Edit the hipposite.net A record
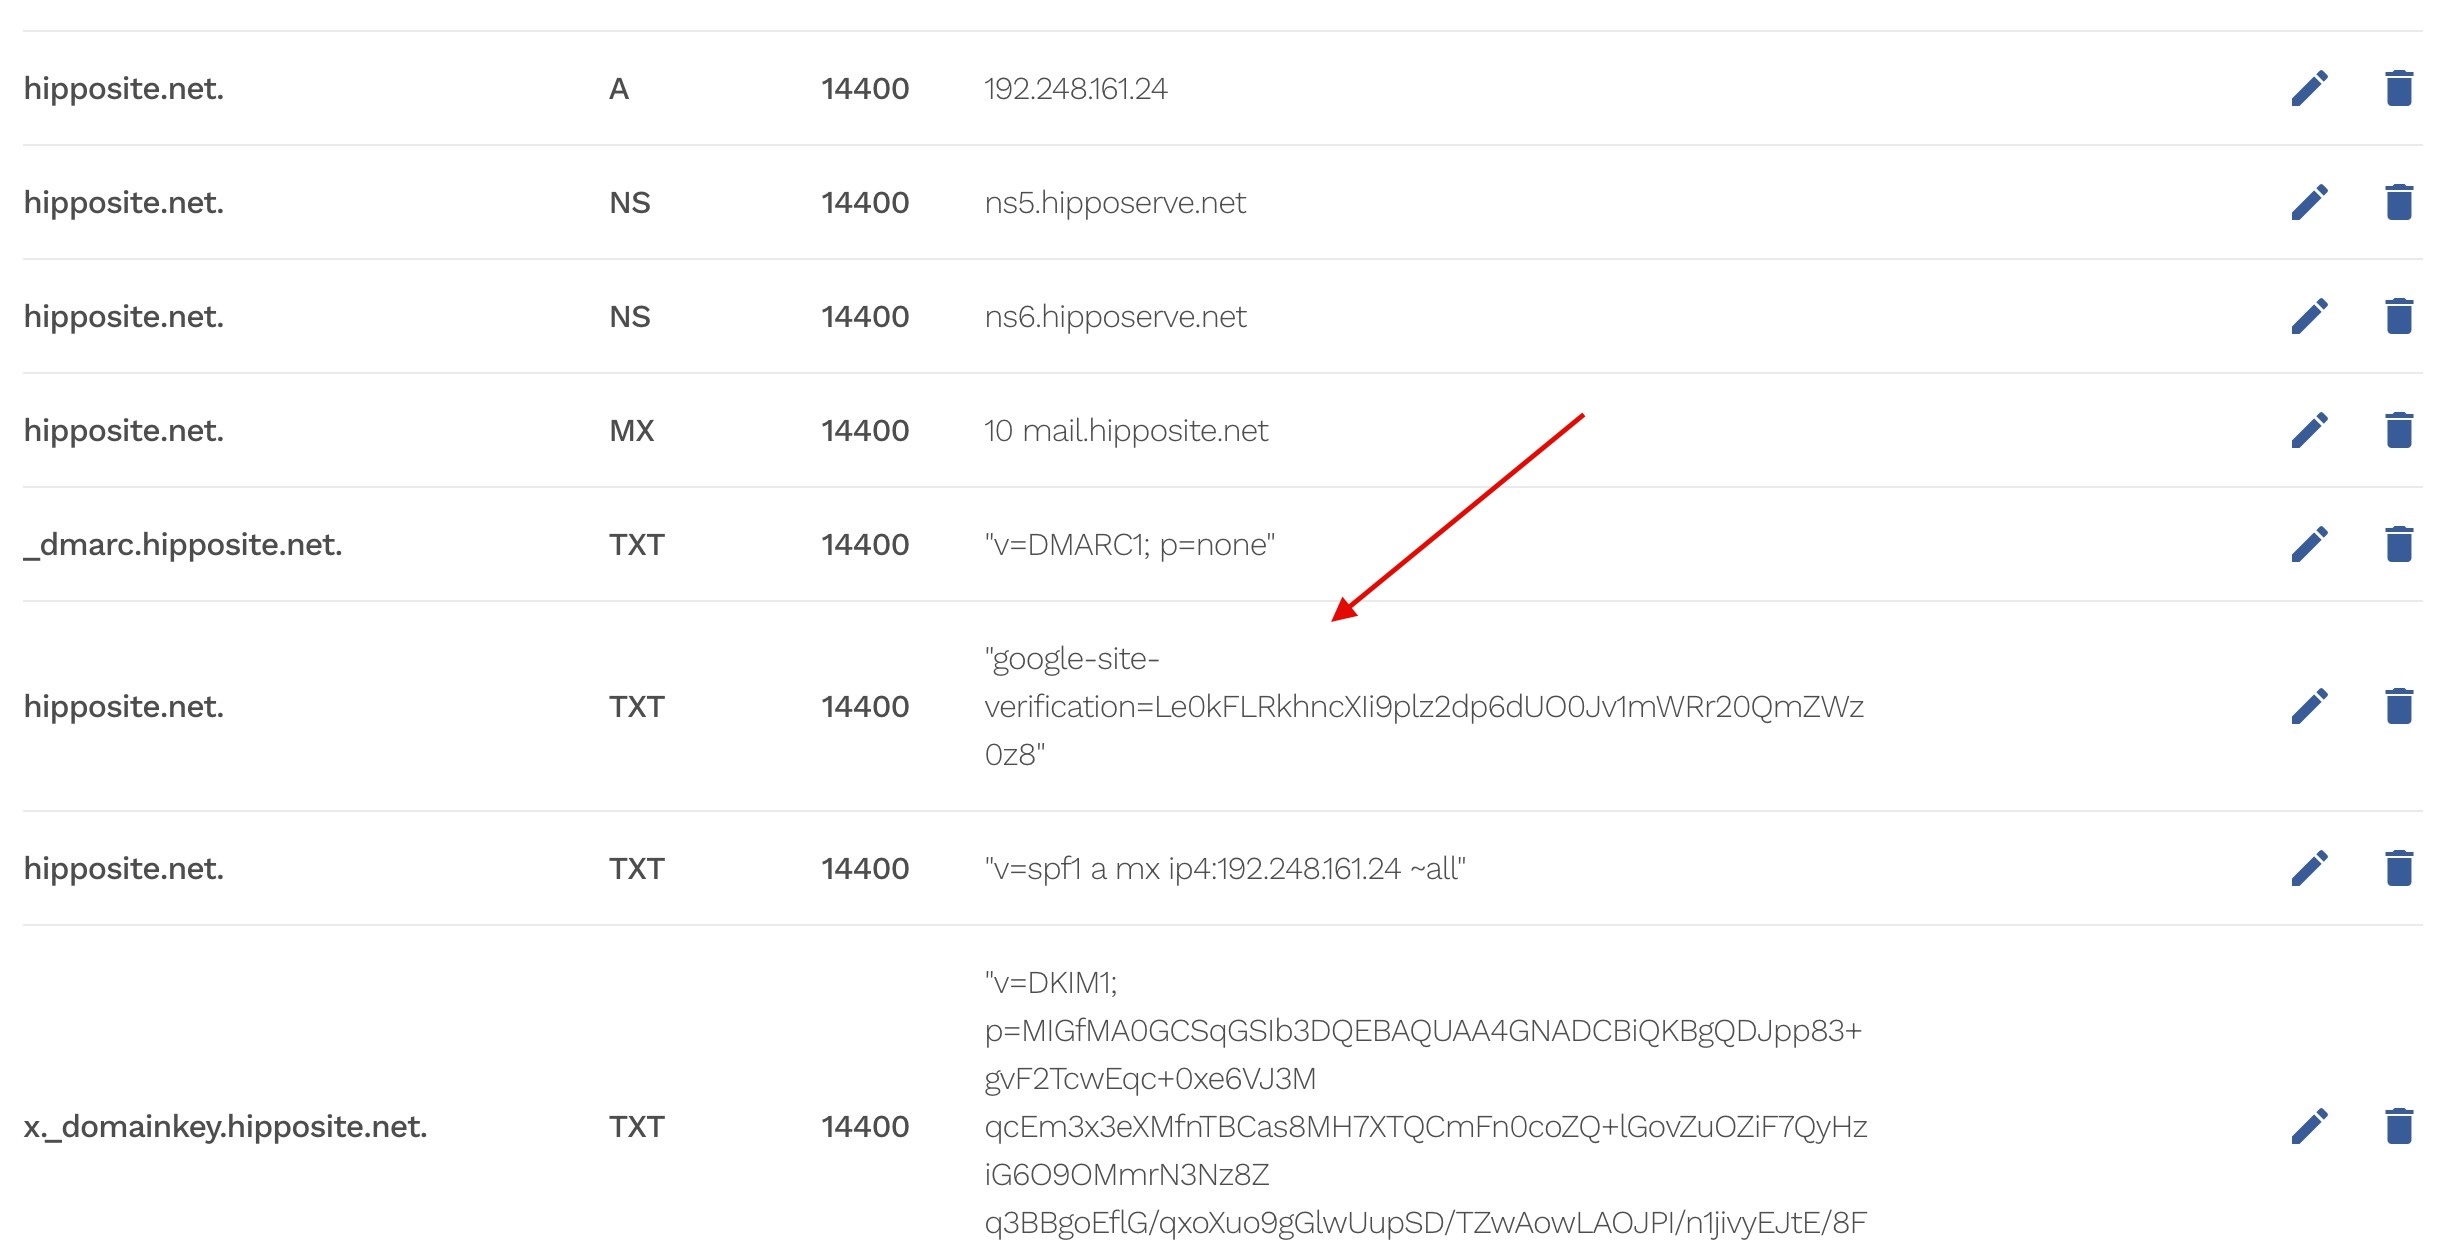This screenshot has height=1244, width=2462. 2309,89
